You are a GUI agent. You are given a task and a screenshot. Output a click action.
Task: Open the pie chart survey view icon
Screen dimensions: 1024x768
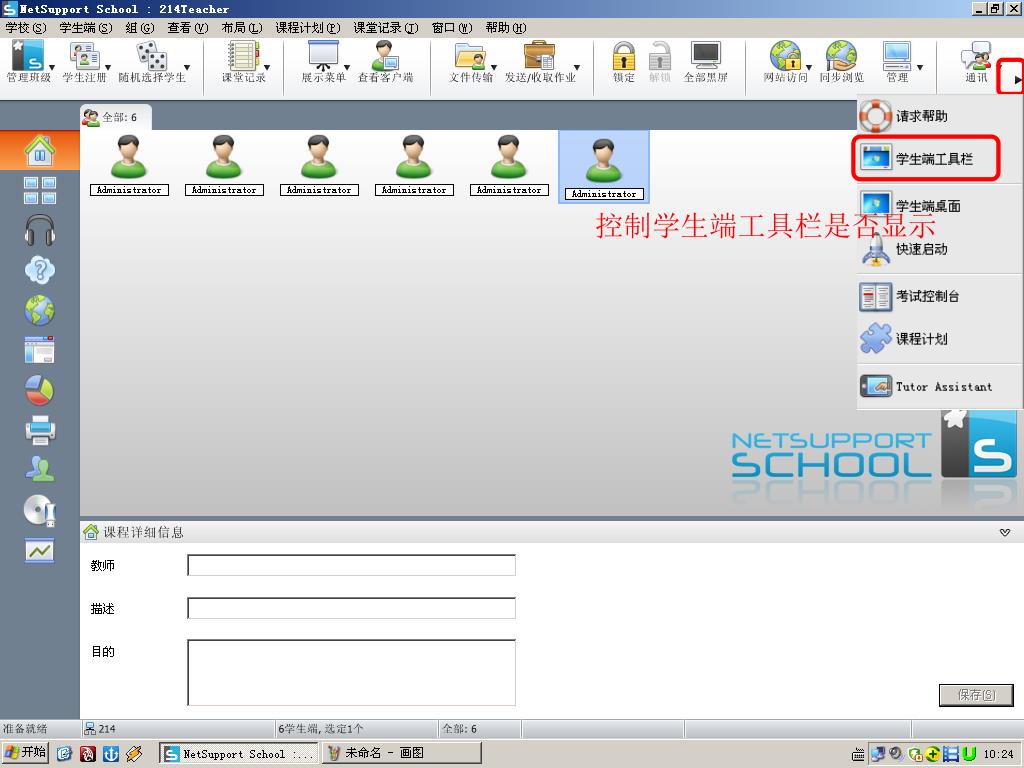click(x=40, y=391)
